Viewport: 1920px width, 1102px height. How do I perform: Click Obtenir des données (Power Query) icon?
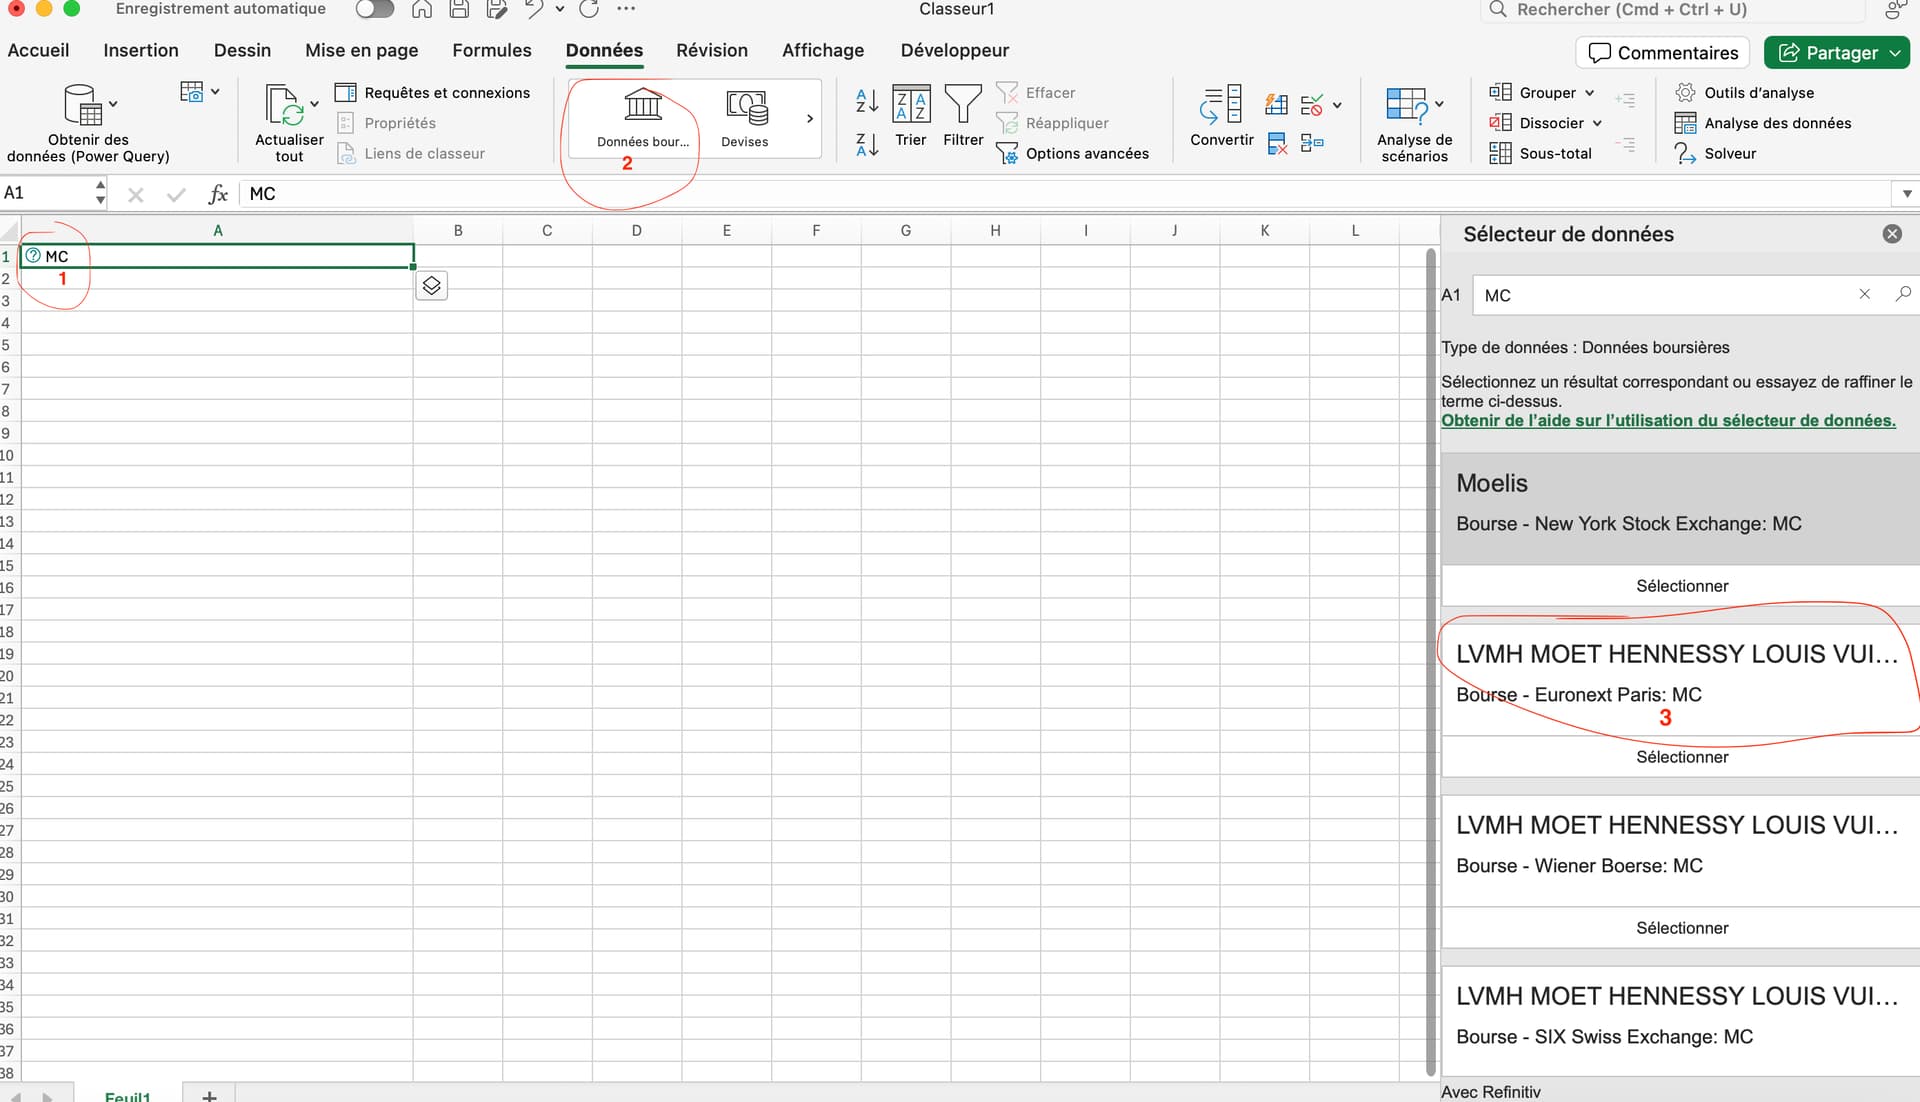pyautogui.click(x=83, y=105)
